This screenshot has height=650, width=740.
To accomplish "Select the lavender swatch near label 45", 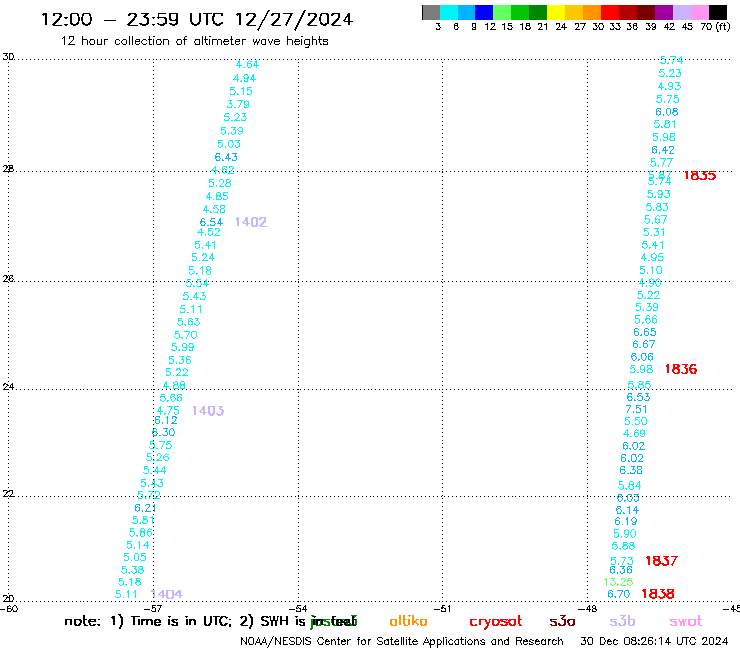I will point(681,12).
